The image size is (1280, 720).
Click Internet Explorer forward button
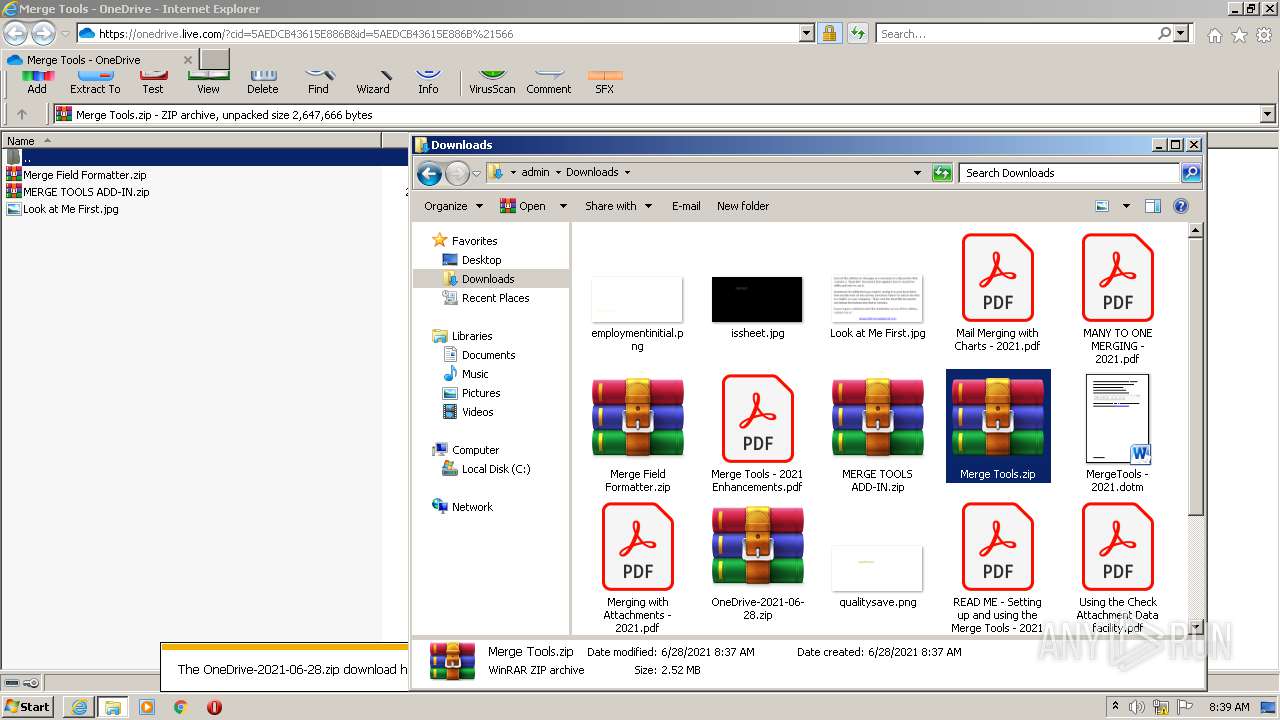tap(43, 34)
